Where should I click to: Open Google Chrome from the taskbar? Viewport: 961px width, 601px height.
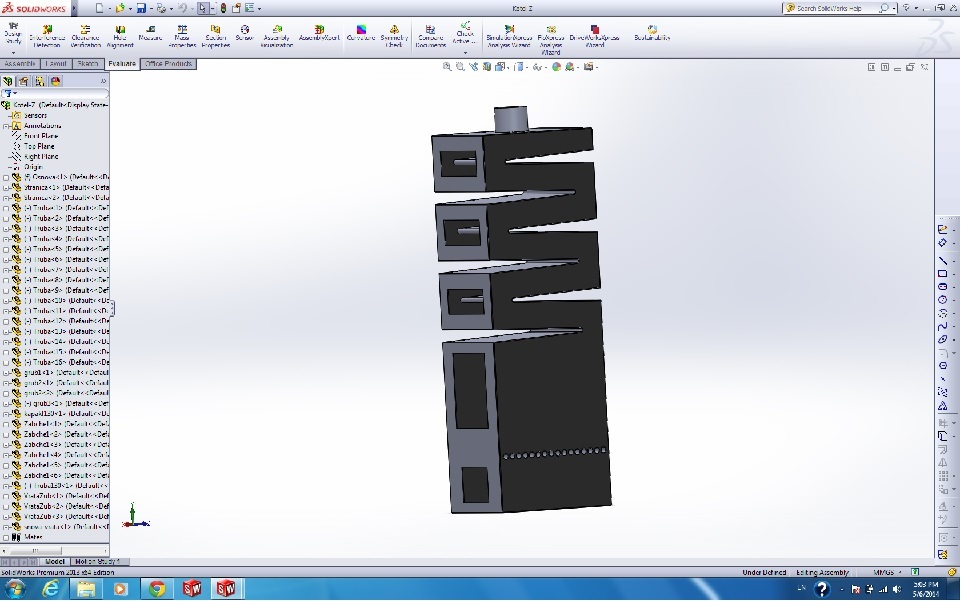tap(156, 589)
